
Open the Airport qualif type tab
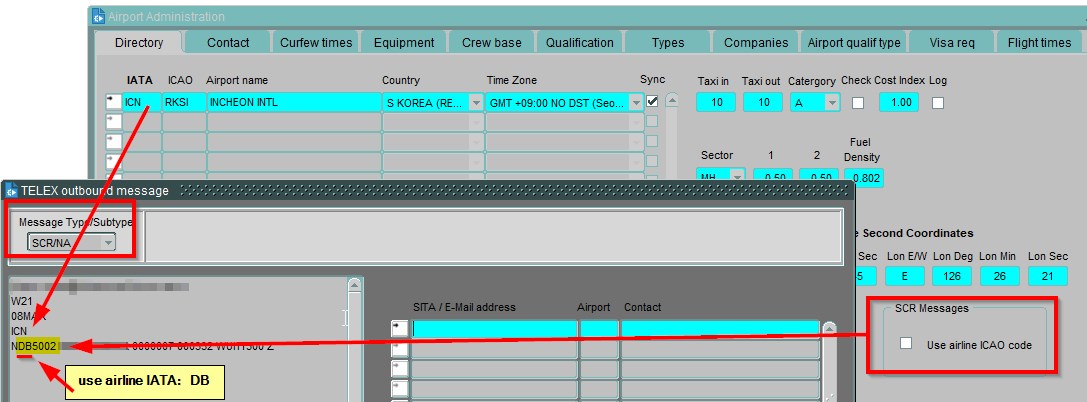(x=853, y=43)
